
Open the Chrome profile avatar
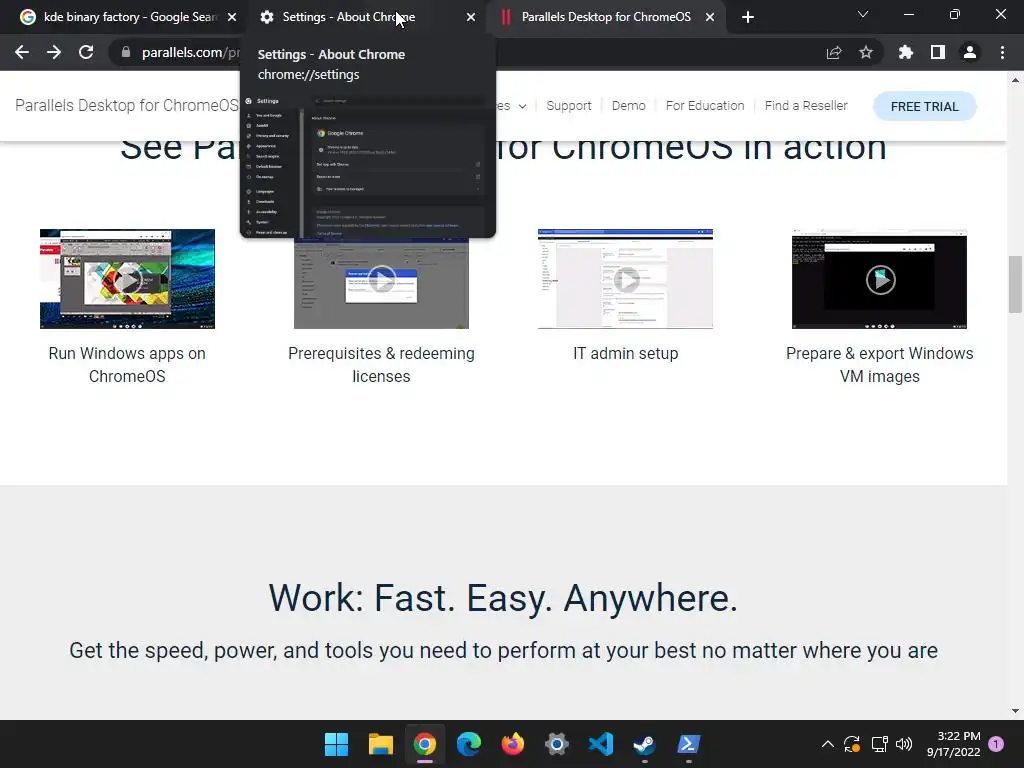pos(970,52)
